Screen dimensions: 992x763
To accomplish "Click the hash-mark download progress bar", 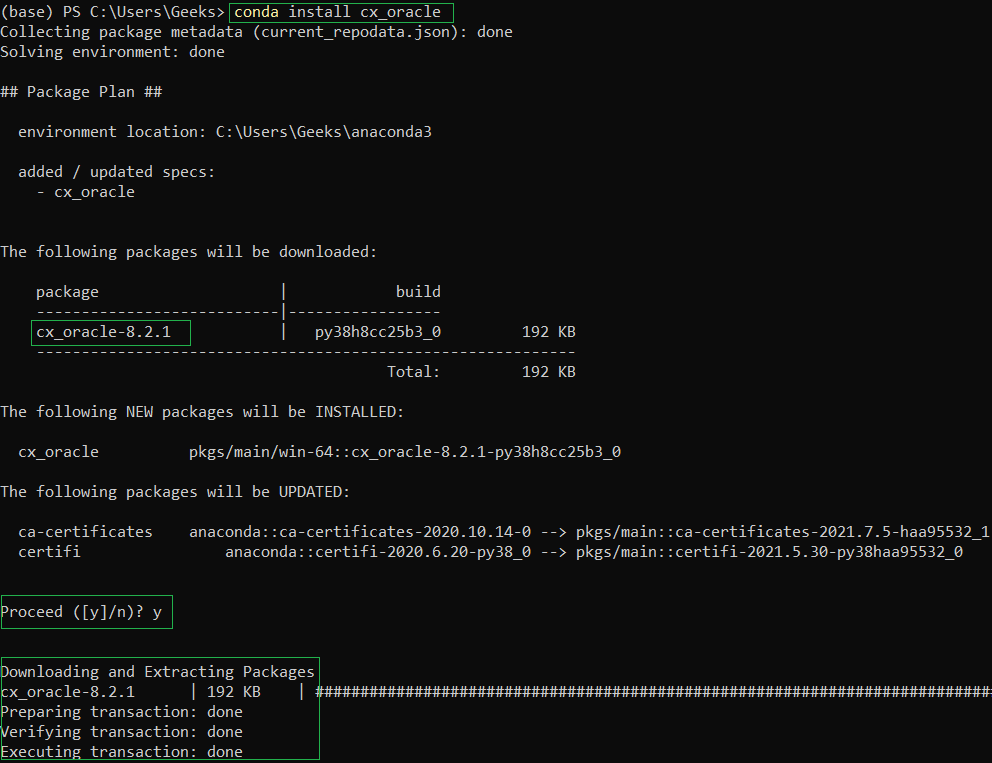I will (654, 692).
